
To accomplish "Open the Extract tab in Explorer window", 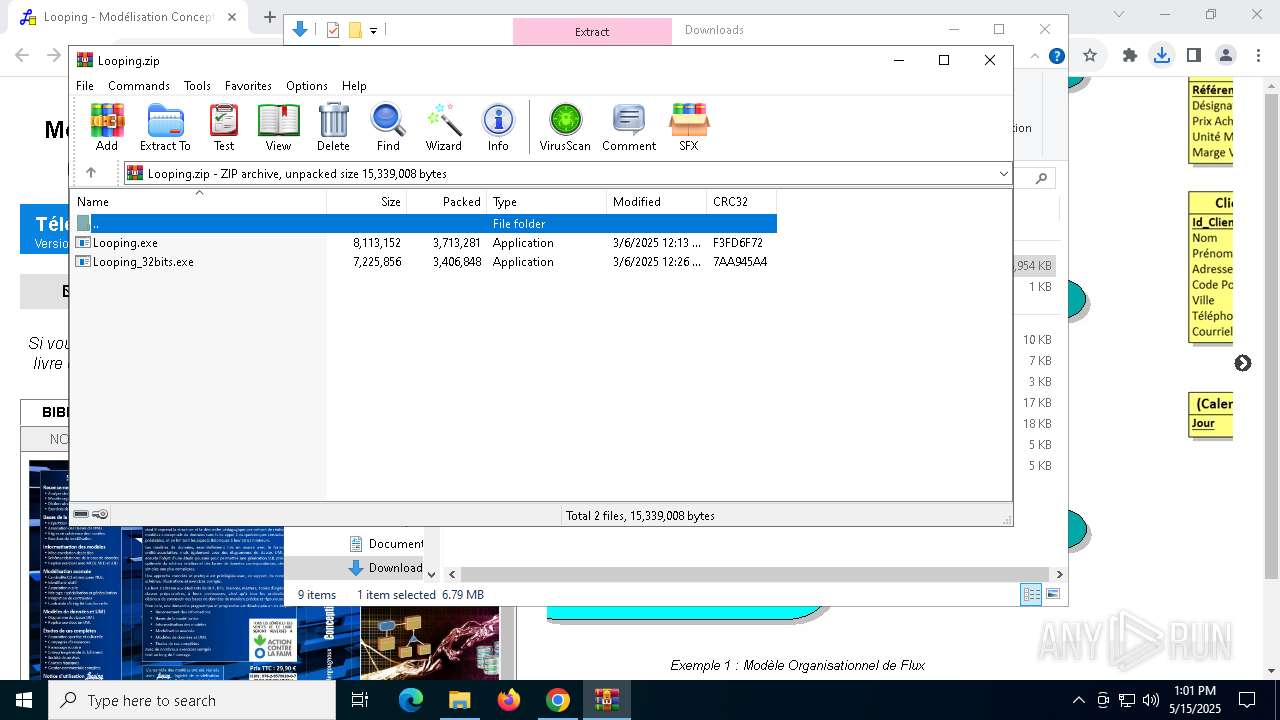I will (592, 31).
